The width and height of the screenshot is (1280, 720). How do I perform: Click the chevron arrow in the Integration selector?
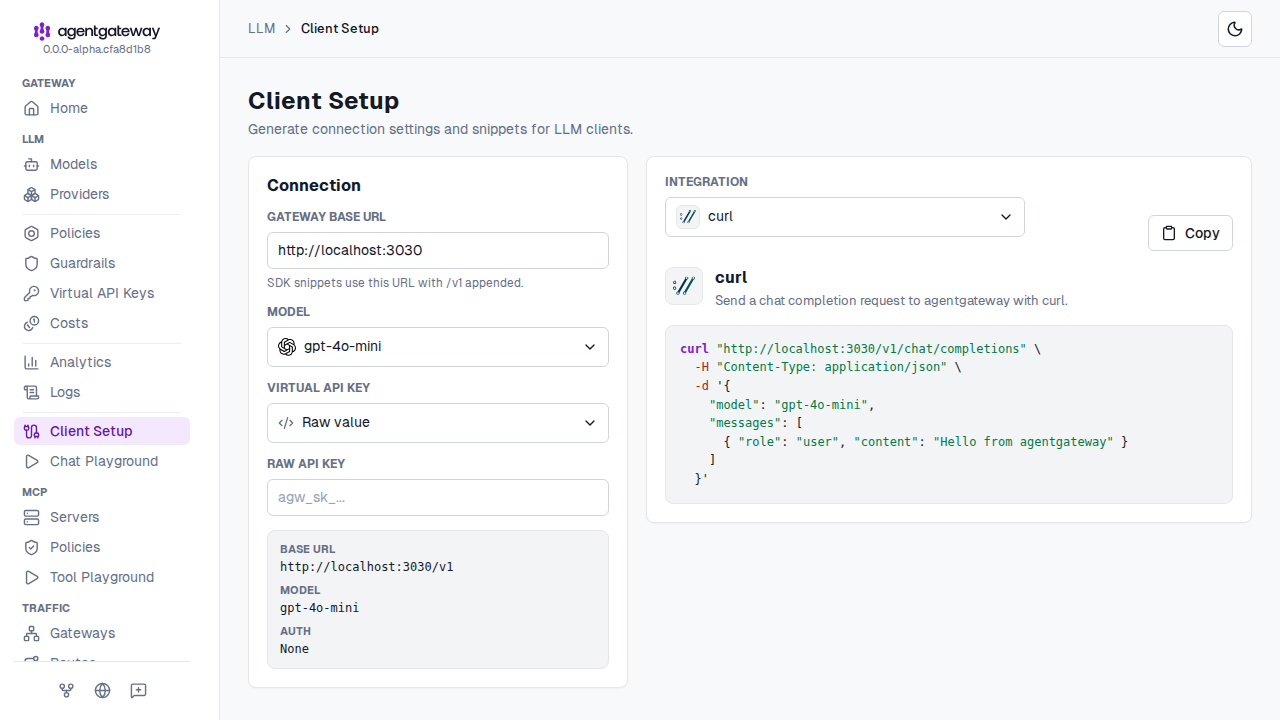pos(1006,216)
